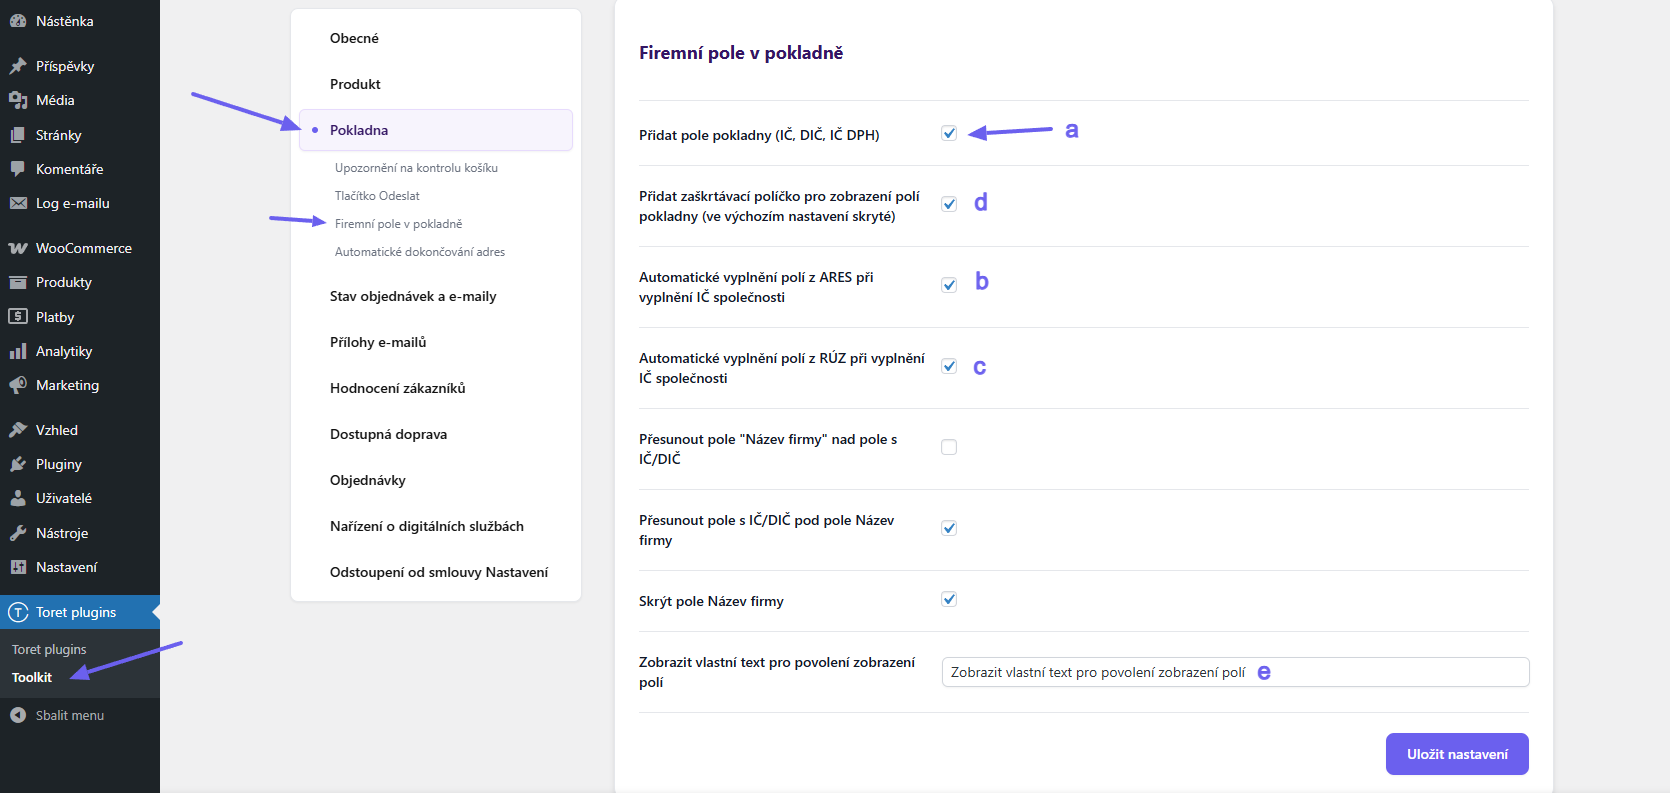The image size is (1670, 793).
Task: Click the Nástěnka dashboard icon
Action: point(18,21)
